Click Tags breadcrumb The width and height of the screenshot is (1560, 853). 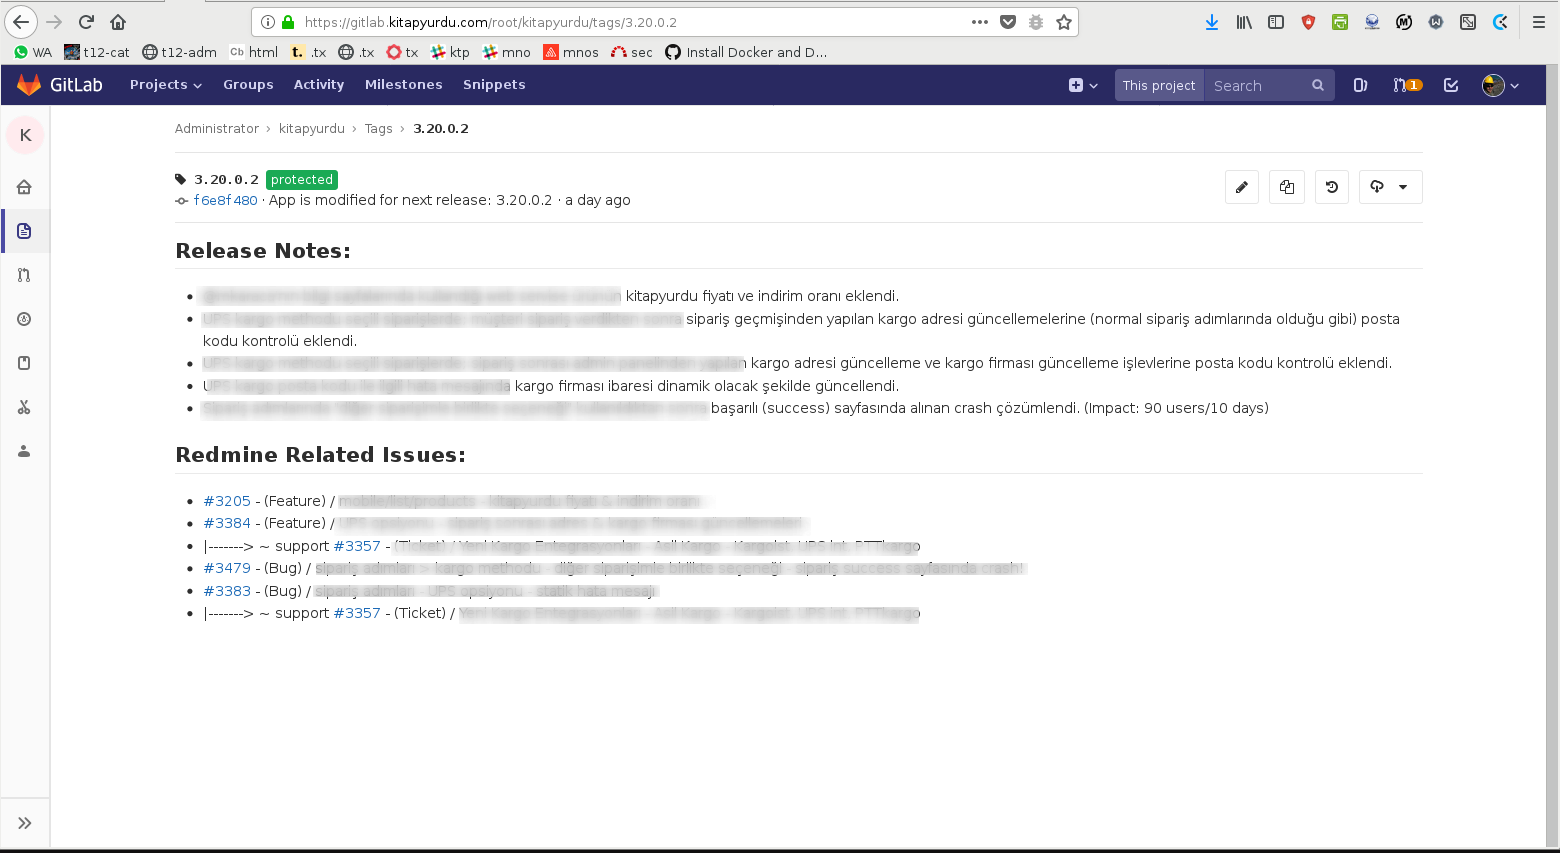coord(378,129)
